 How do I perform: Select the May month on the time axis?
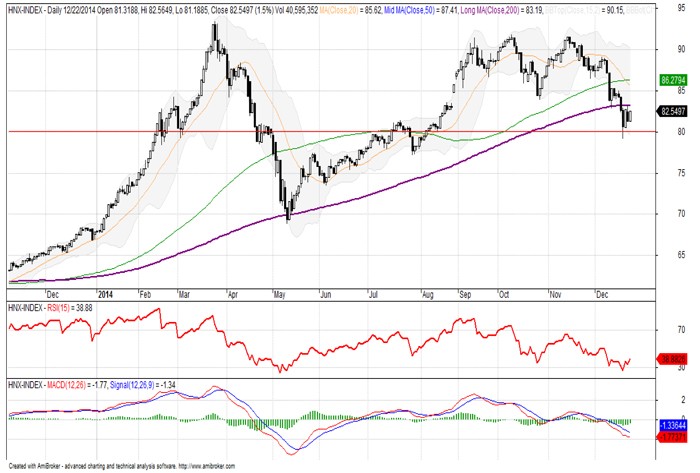pos(280,295)
